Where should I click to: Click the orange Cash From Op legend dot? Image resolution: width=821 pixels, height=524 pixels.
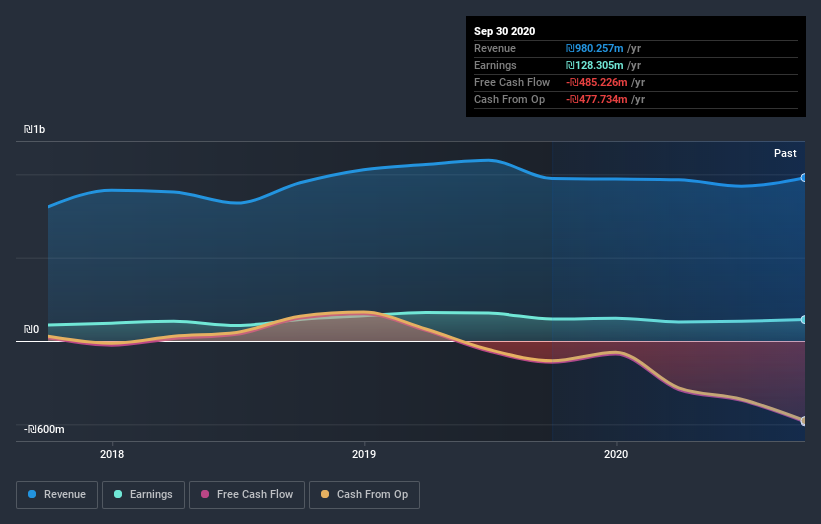click(x=325, y=494)
